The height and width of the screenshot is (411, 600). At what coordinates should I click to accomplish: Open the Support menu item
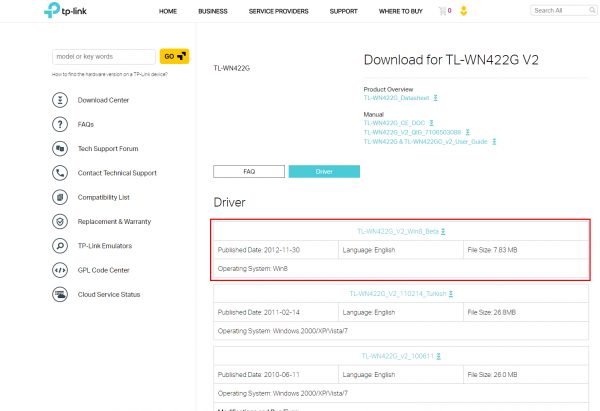343,11
